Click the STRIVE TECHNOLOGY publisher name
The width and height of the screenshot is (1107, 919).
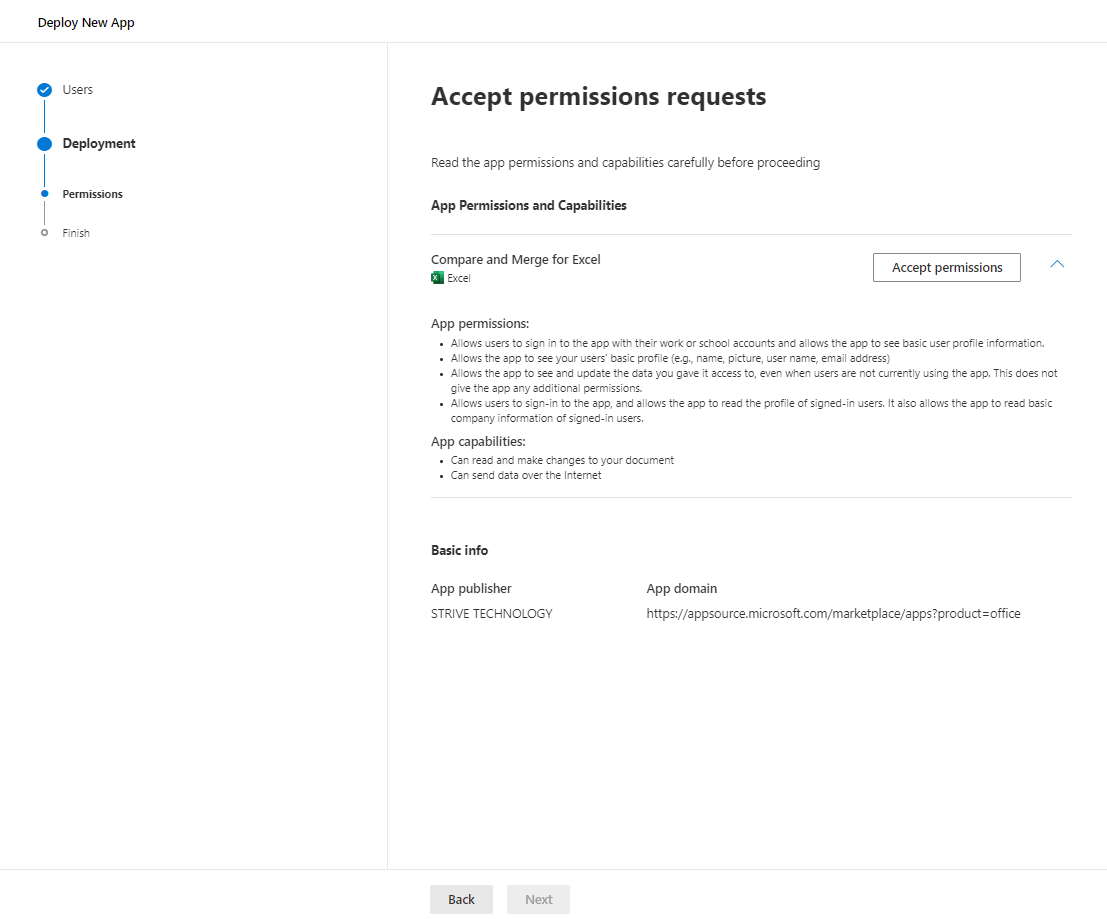(x=491, y=613)
